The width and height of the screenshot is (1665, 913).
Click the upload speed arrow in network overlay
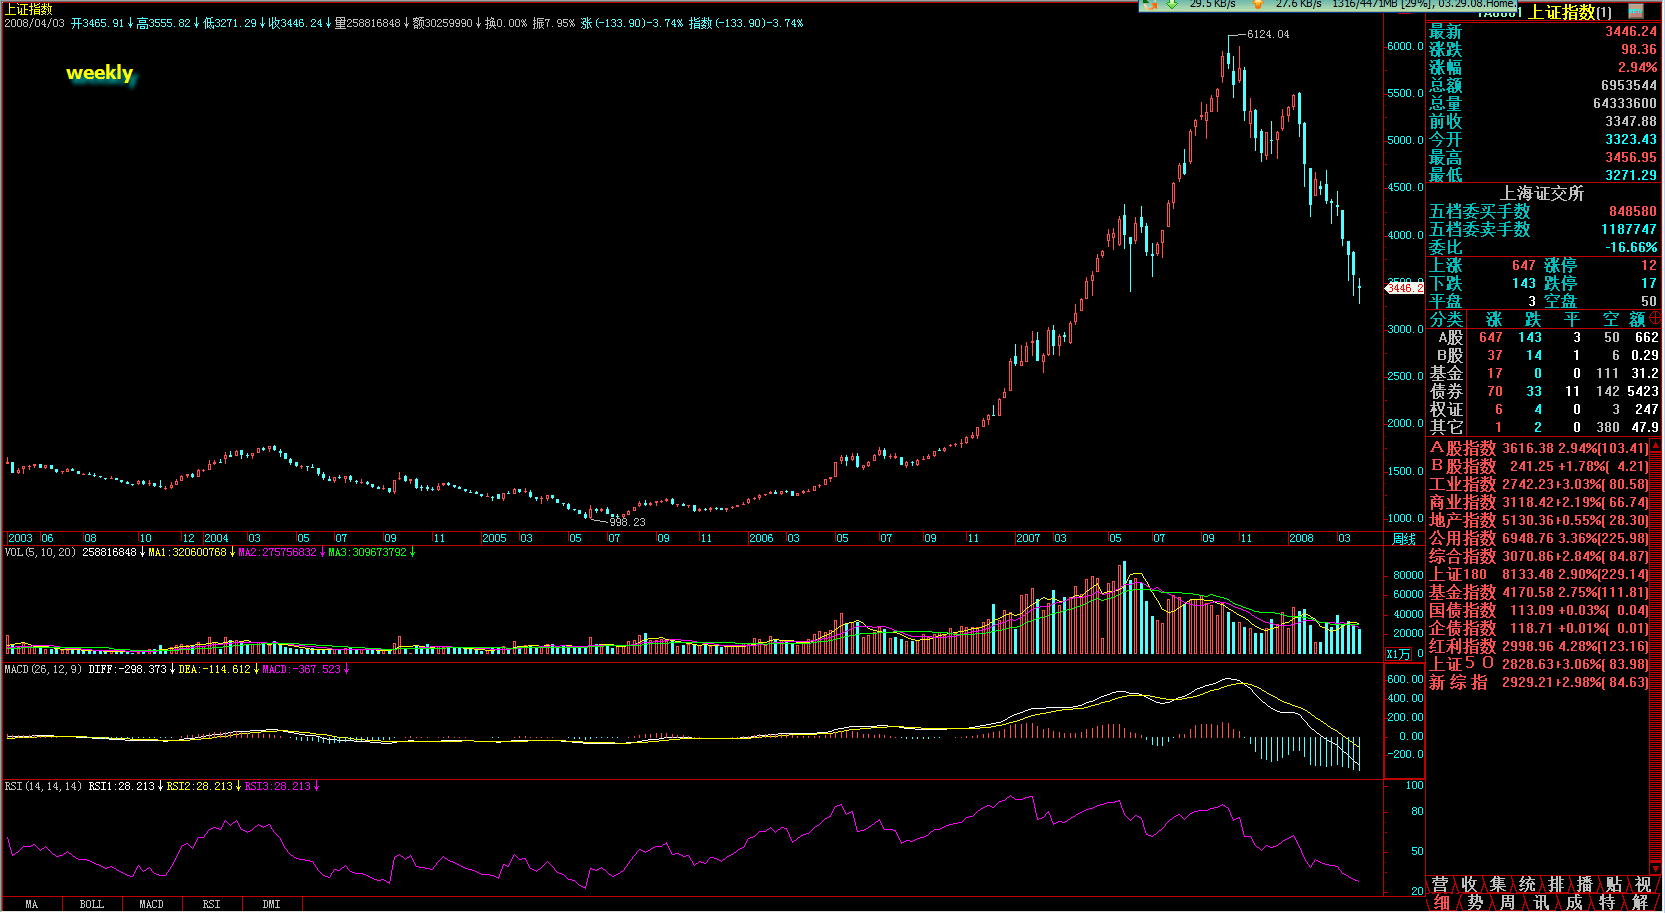[1258, 4]
